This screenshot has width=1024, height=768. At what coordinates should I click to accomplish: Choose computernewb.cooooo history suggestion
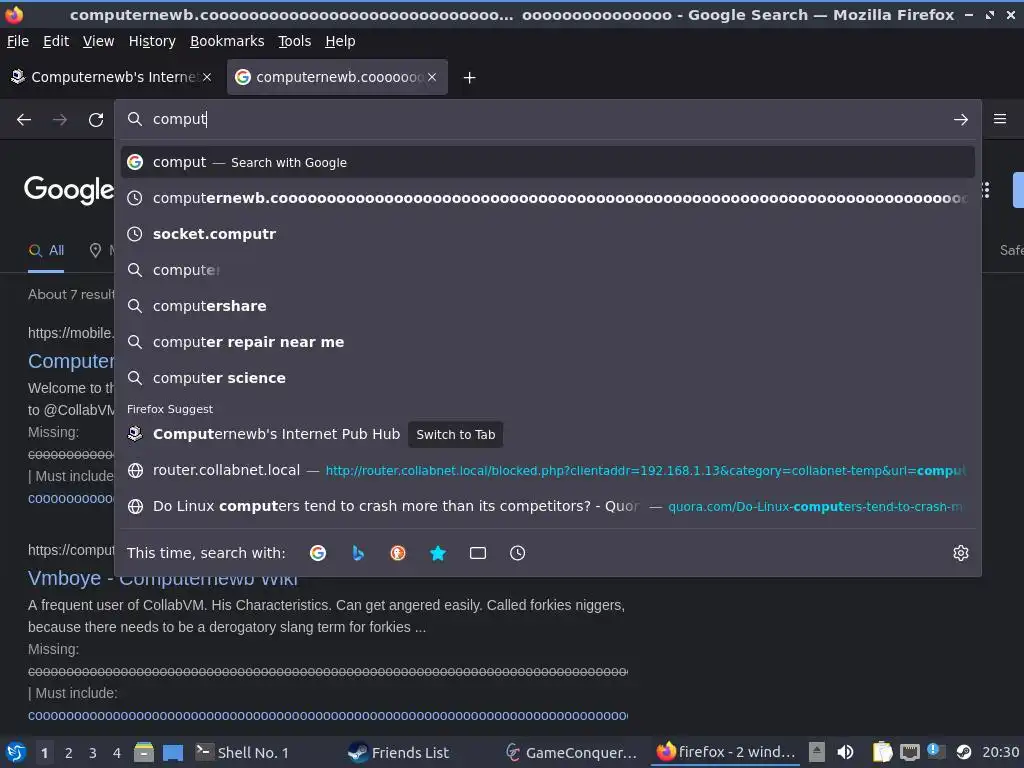pyautogui.click(x=547, y=198)
